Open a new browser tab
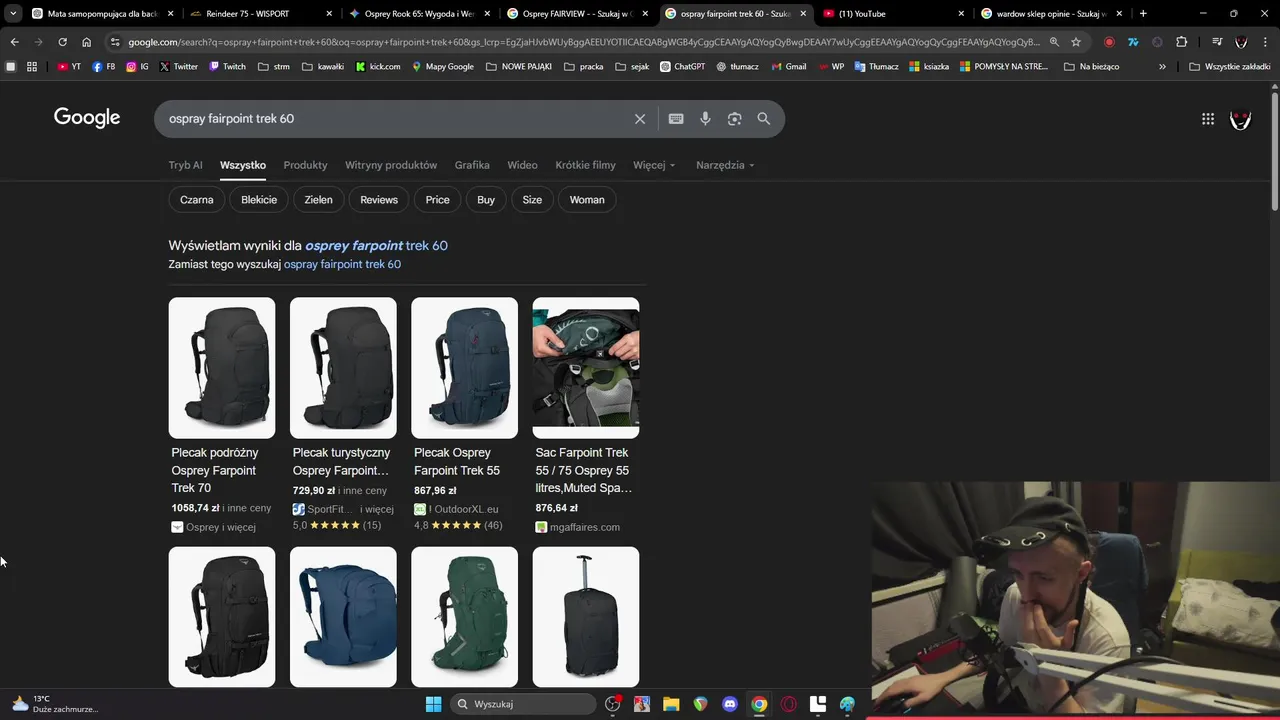Screen dimensions: 1280x720 point(1143,14)
